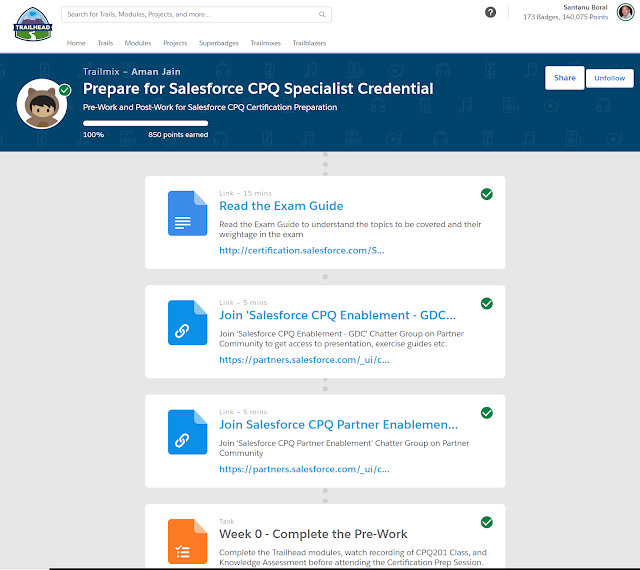Click the document icon for Read the Exam Guide
Screen dimensions: 640x570
point(187,213)
